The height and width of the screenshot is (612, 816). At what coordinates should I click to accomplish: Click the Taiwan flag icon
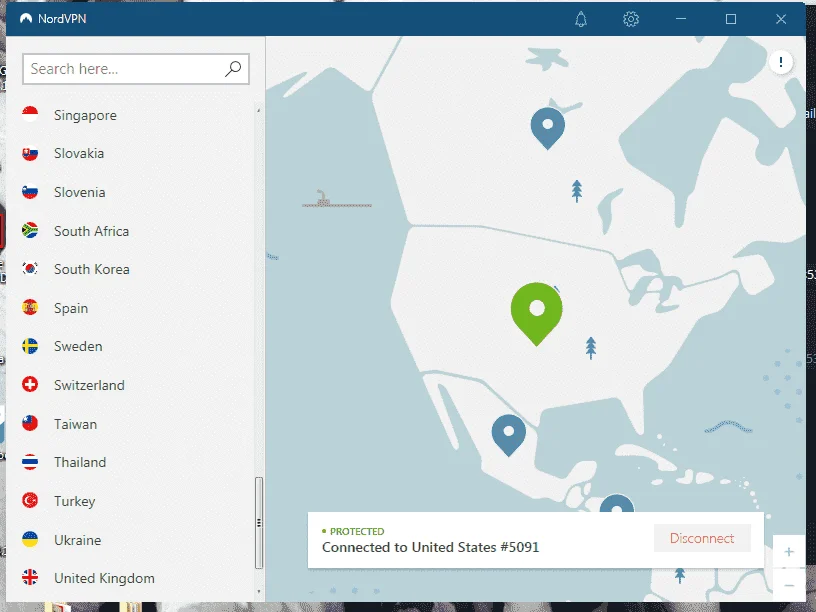(30, 423)
